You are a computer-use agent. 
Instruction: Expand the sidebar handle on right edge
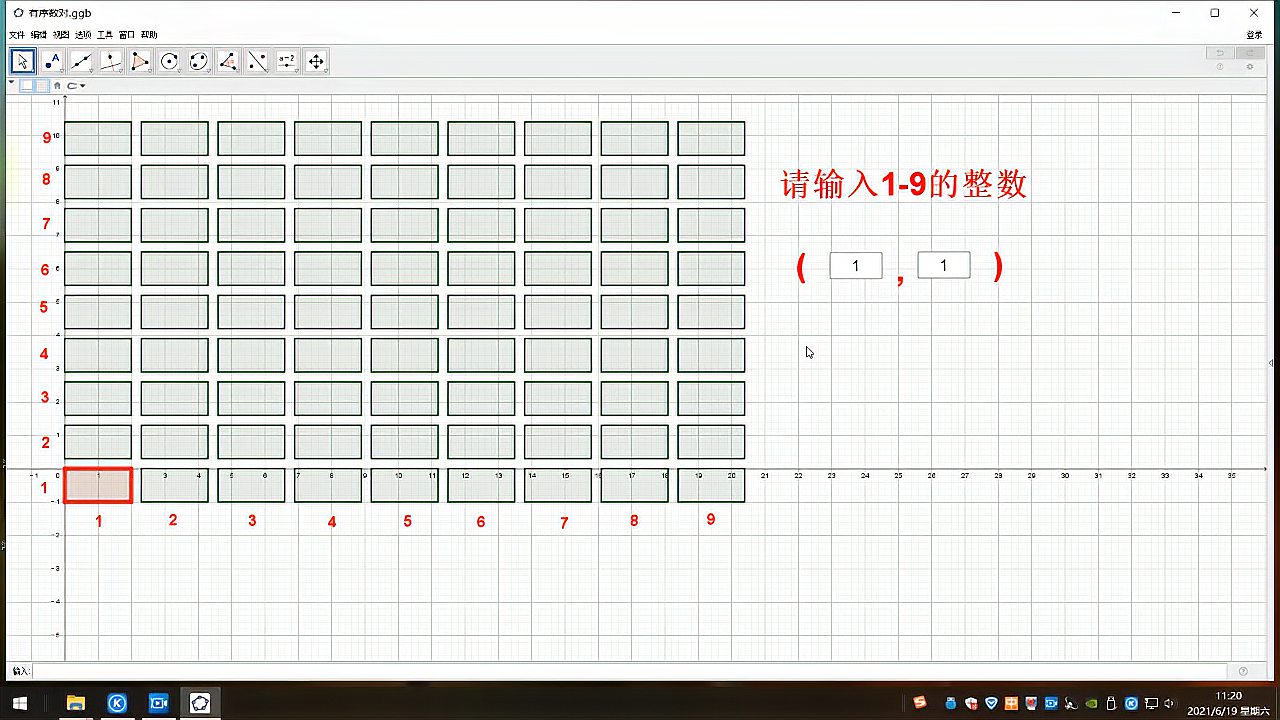coord(1272,363)
